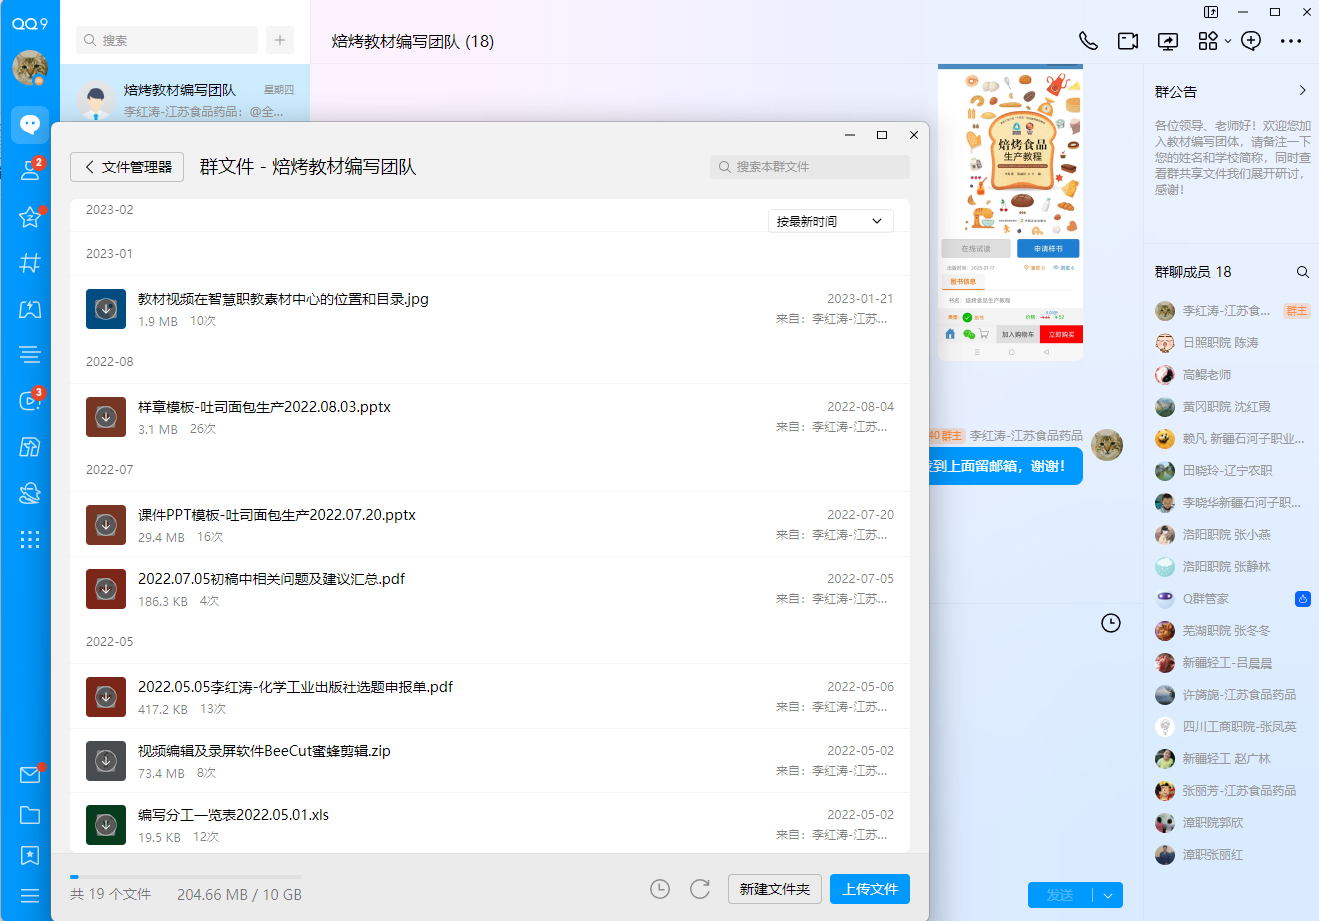Select member 新疆轻工 赵广林

pos(1232,759)
